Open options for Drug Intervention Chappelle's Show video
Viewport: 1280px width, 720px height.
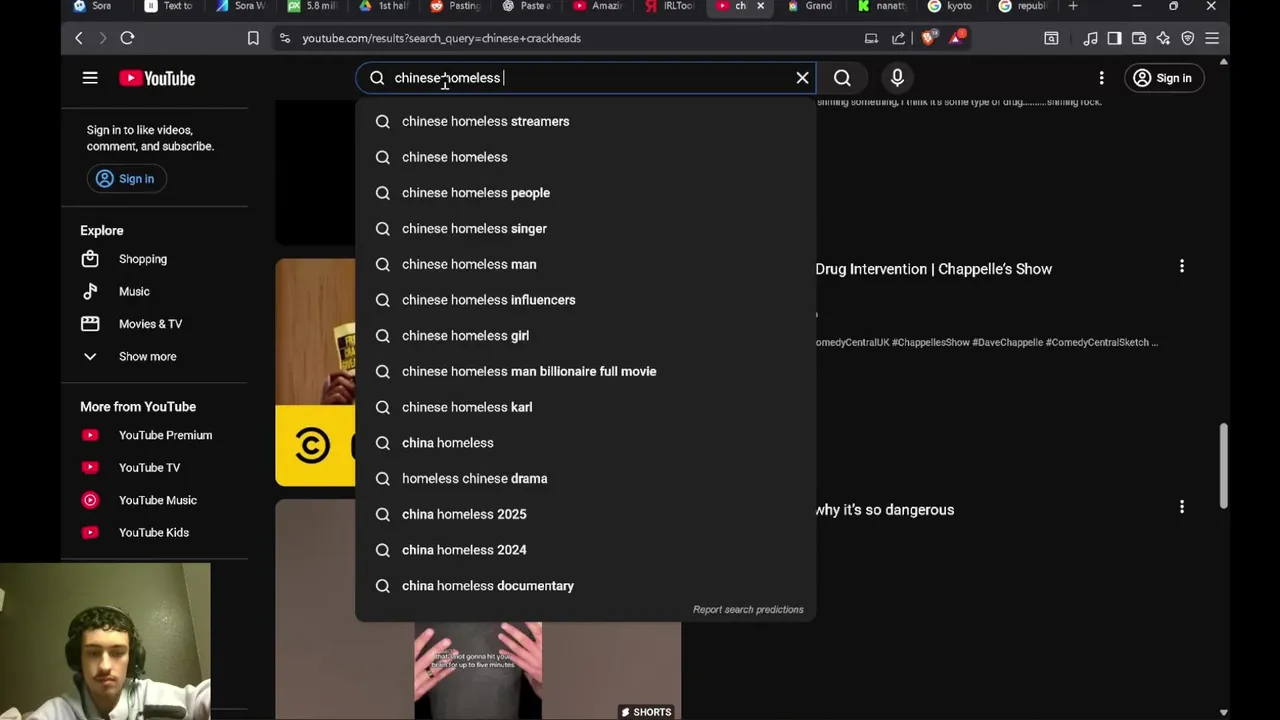pyautogui.click(x=1182, y=266)
